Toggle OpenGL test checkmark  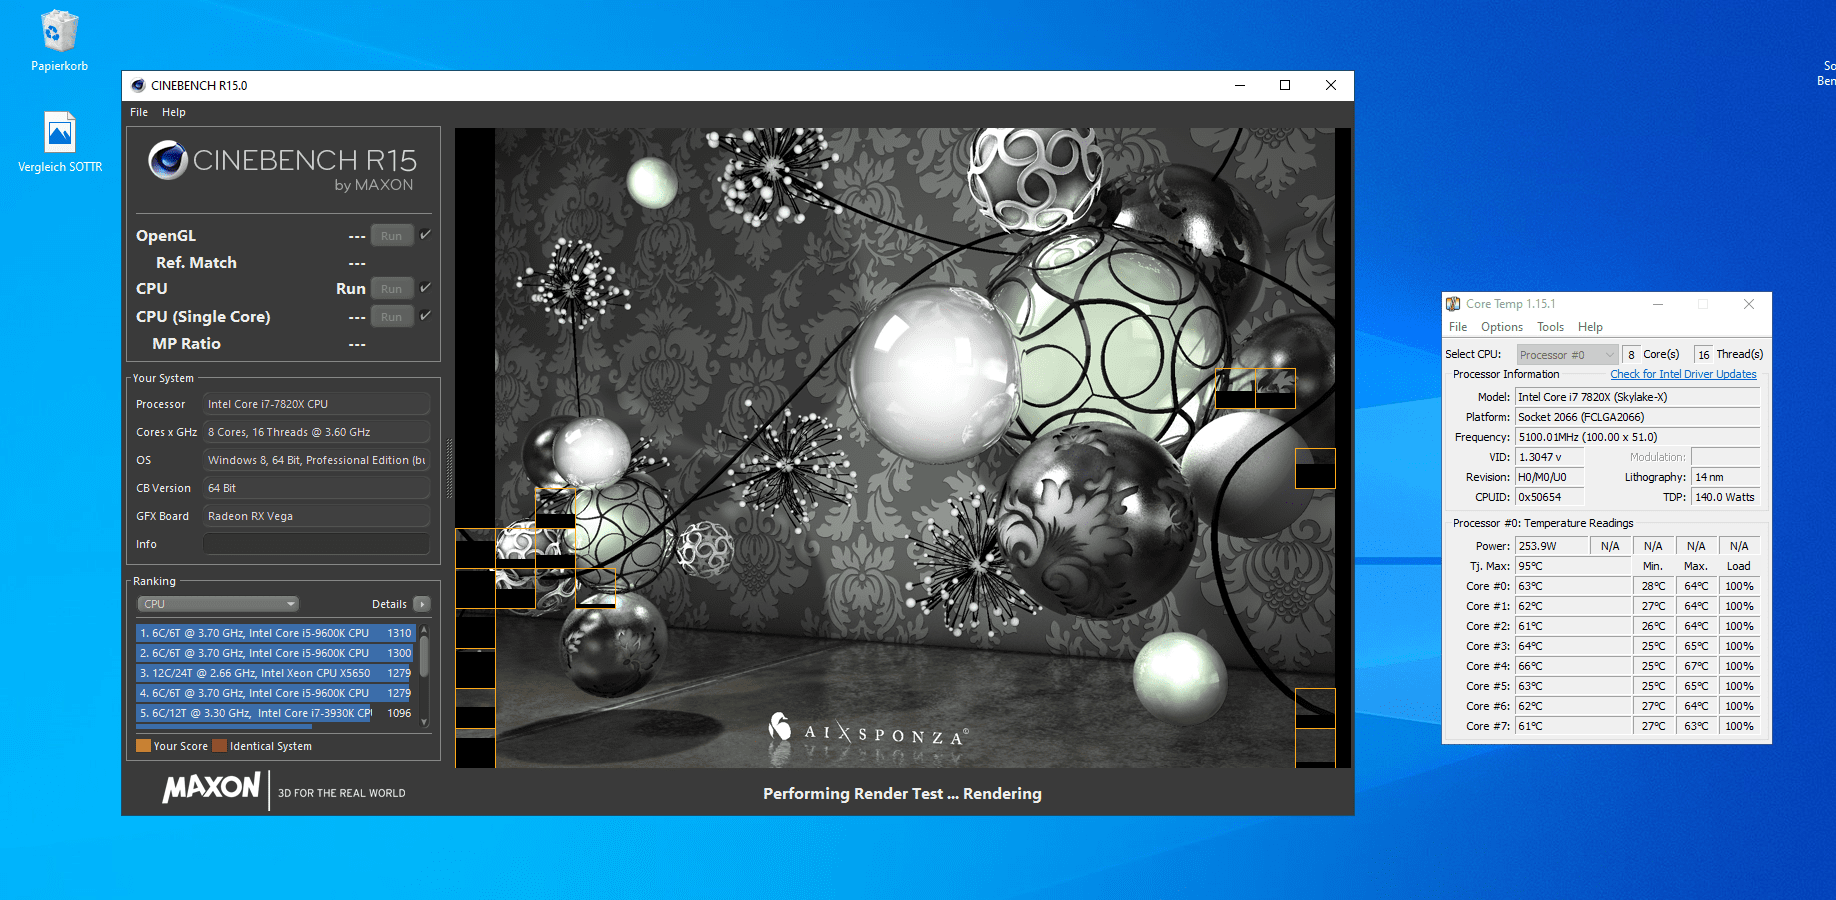(425, 235)
